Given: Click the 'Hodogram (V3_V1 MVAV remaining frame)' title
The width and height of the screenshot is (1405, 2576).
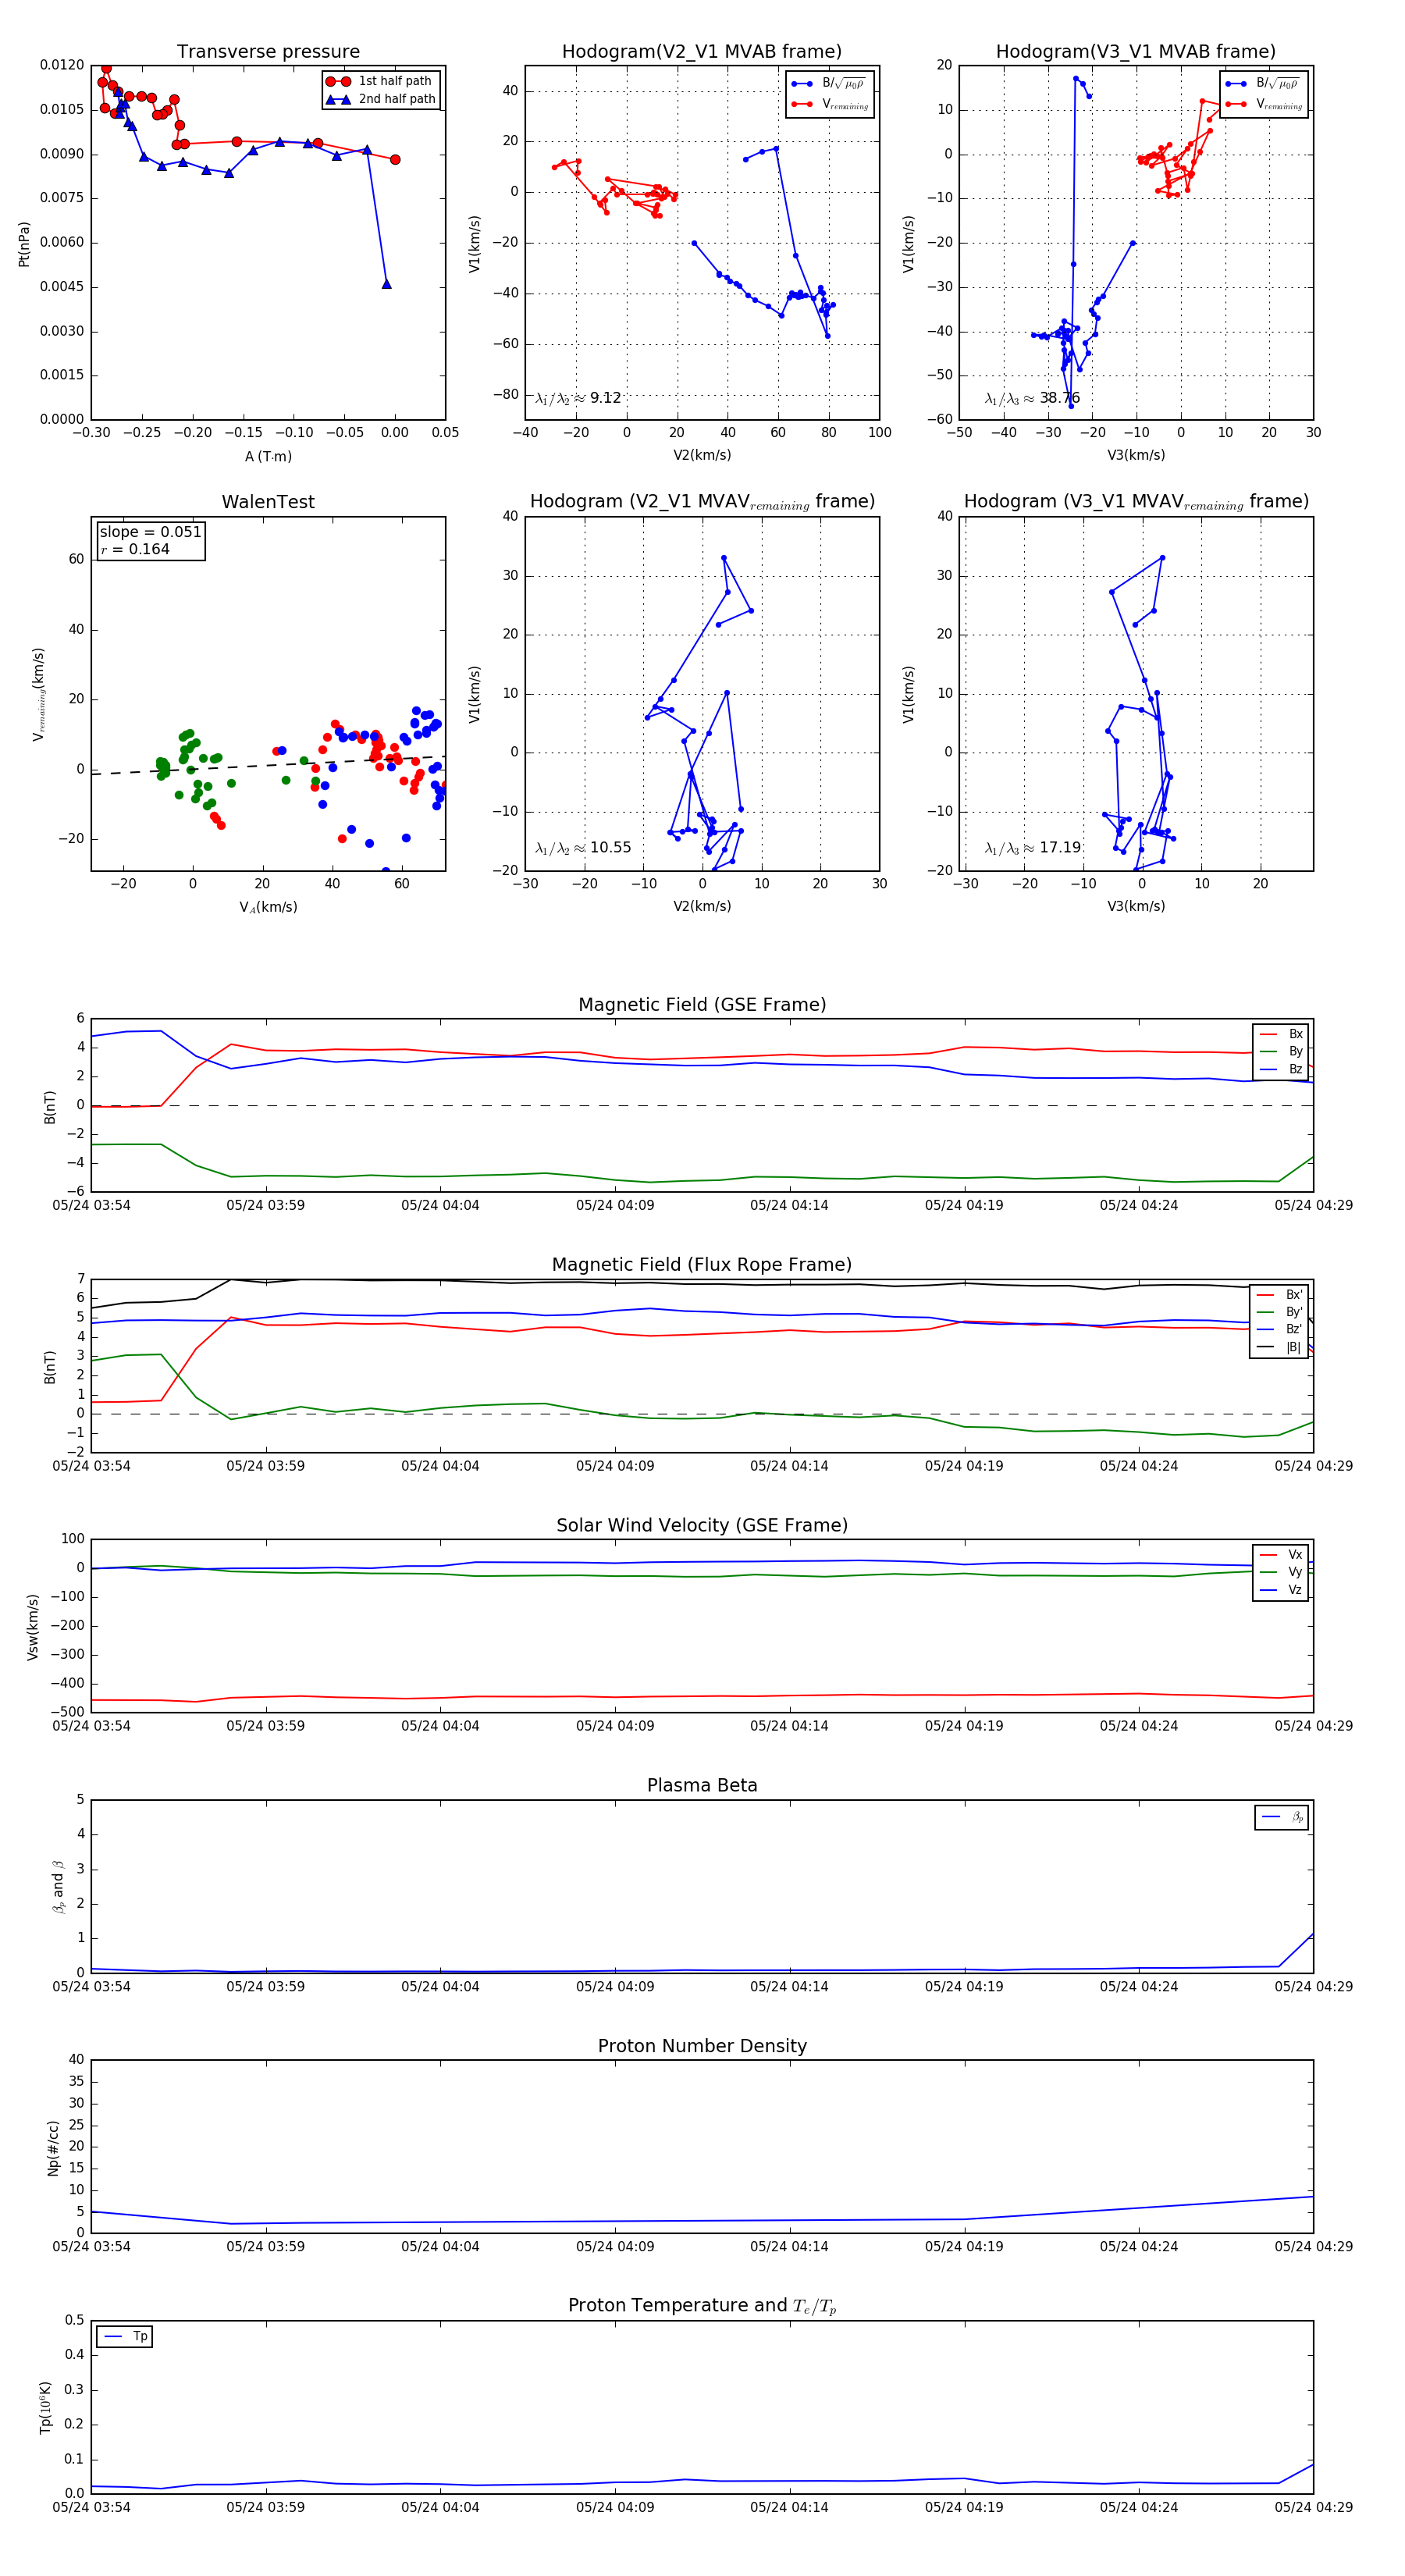Looking at the screenshot, I should click(1136, 502).
